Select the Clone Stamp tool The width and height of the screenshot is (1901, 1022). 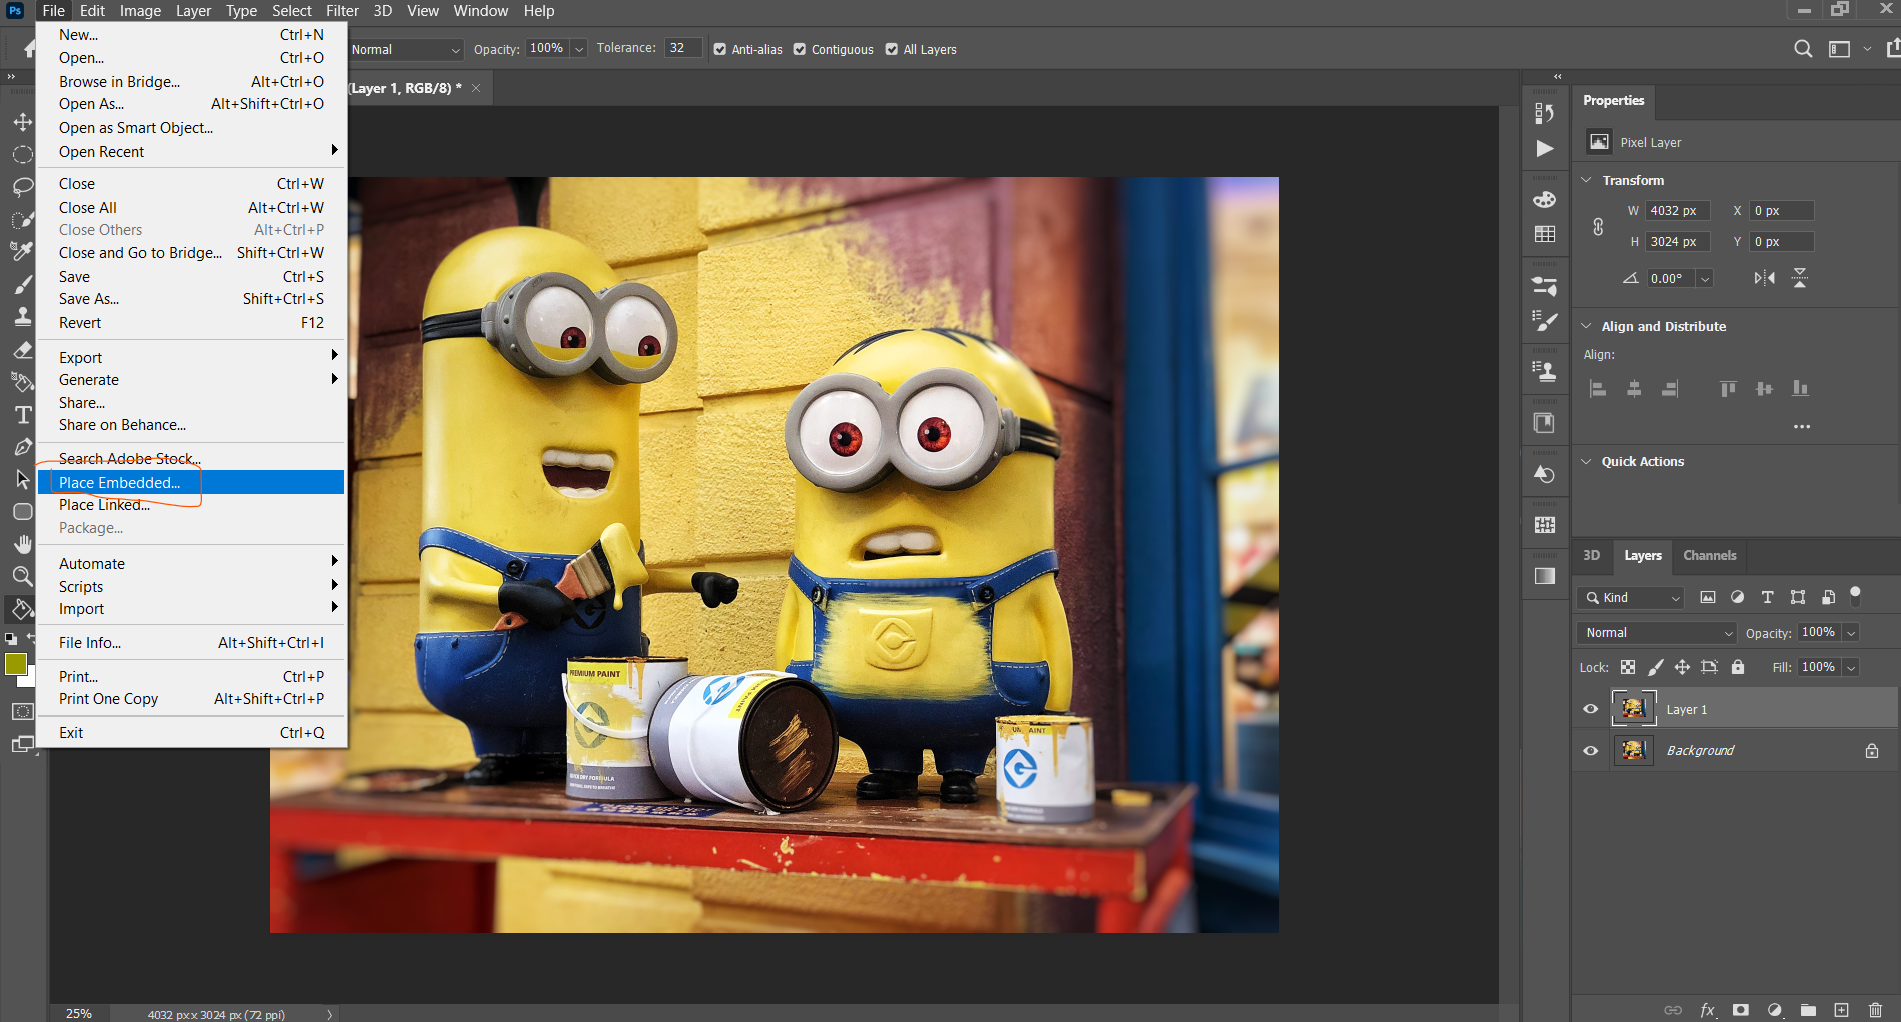[x=22, y=316]
